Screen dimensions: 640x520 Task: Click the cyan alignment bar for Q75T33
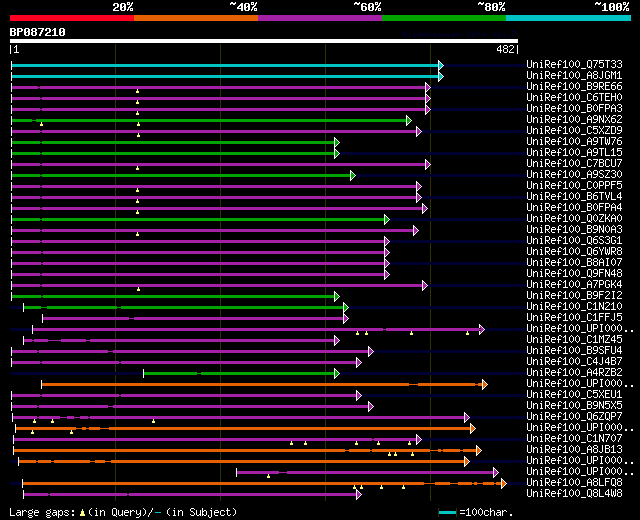pos(225,65)
